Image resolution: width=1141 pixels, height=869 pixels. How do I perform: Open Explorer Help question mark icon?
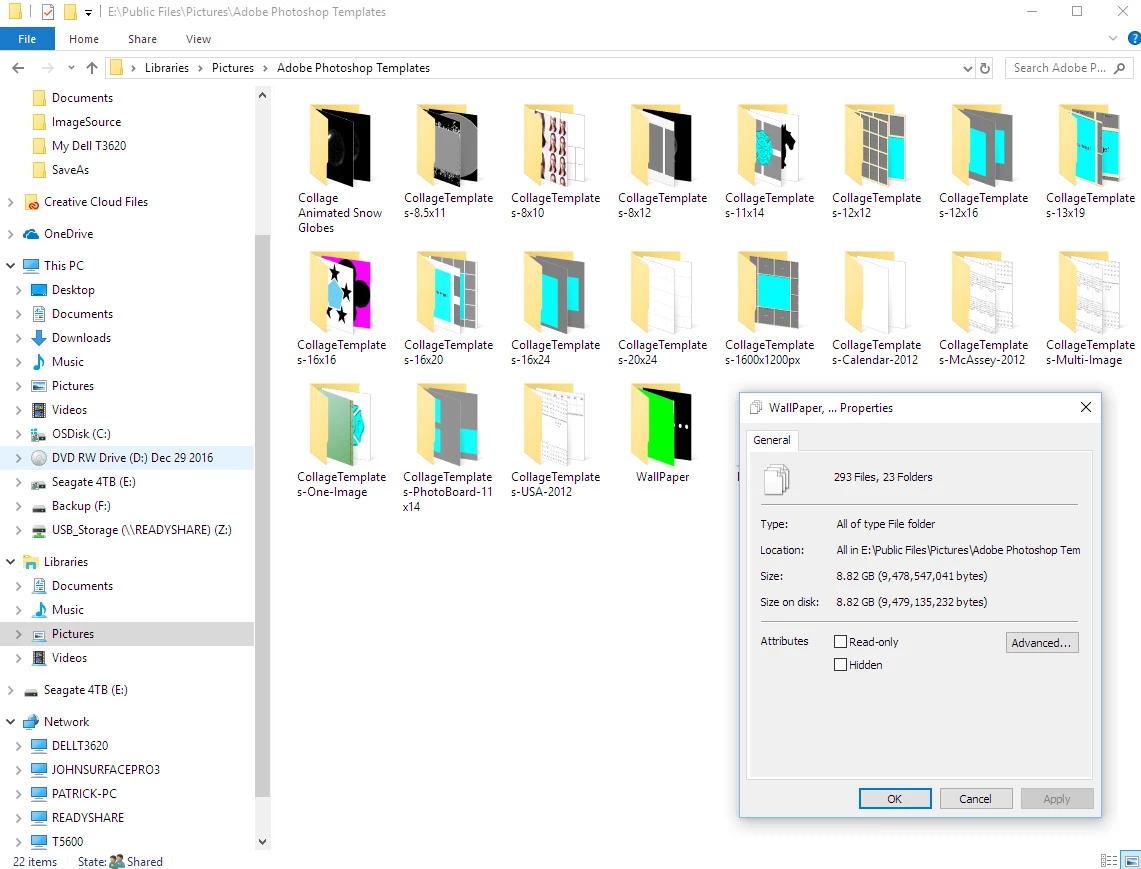point(1134,38)
